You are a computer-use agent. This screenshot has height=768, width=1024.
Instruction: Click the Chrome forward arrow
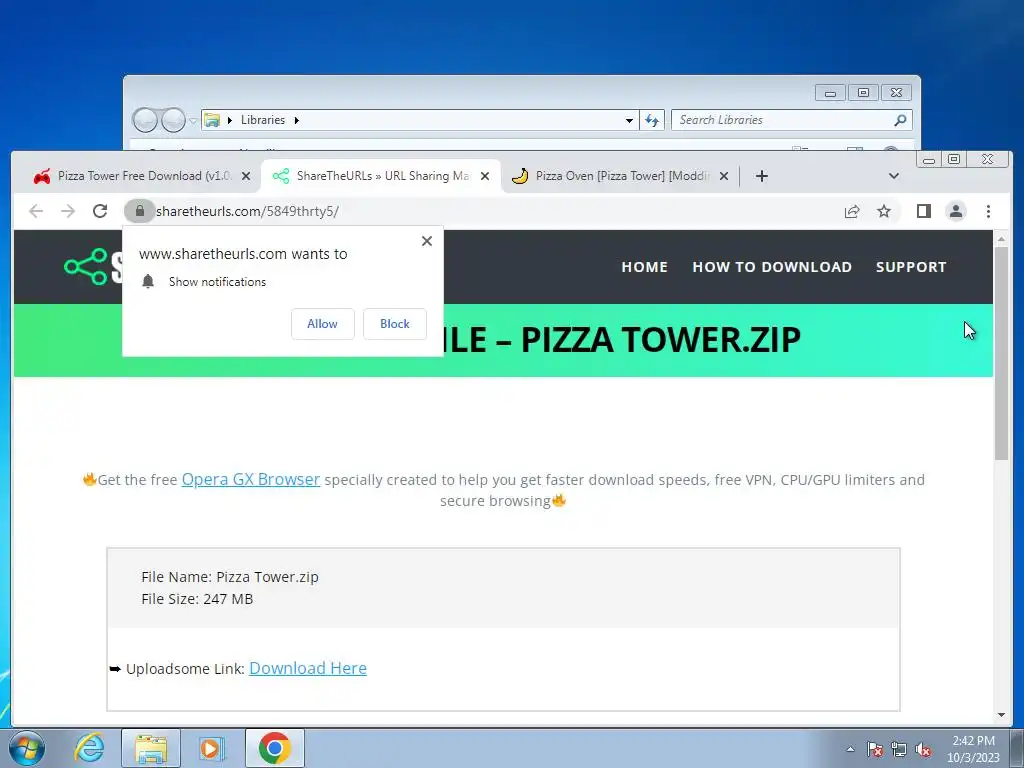point(68,211)
